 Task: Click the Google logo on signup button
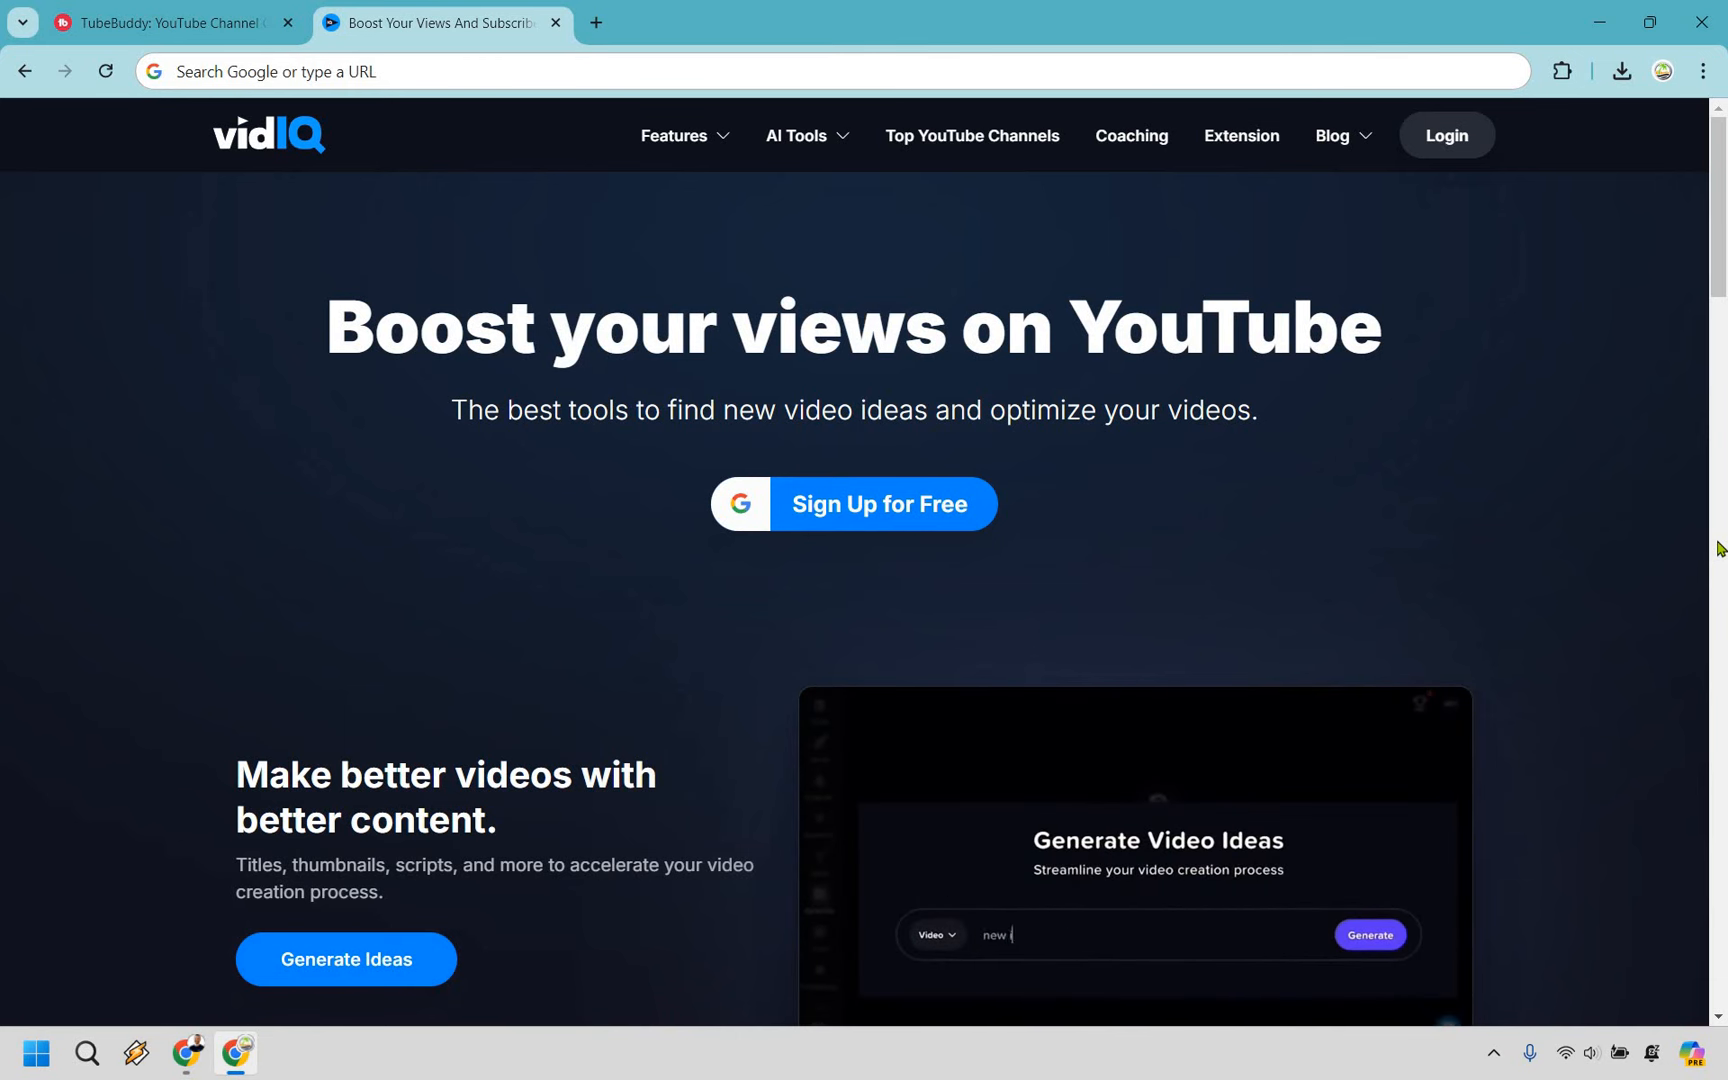[741, 504]
